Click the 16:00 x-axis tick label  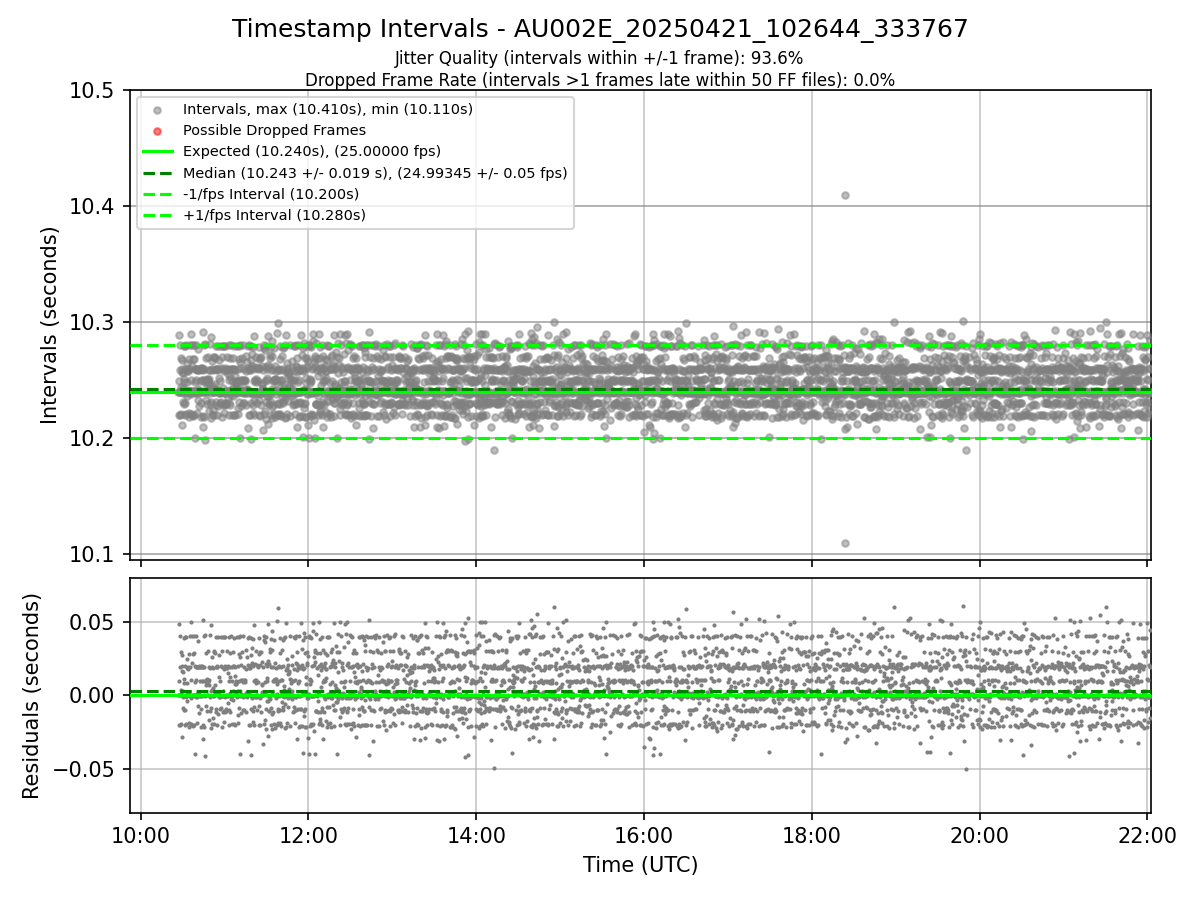click(x=644, y=836)
